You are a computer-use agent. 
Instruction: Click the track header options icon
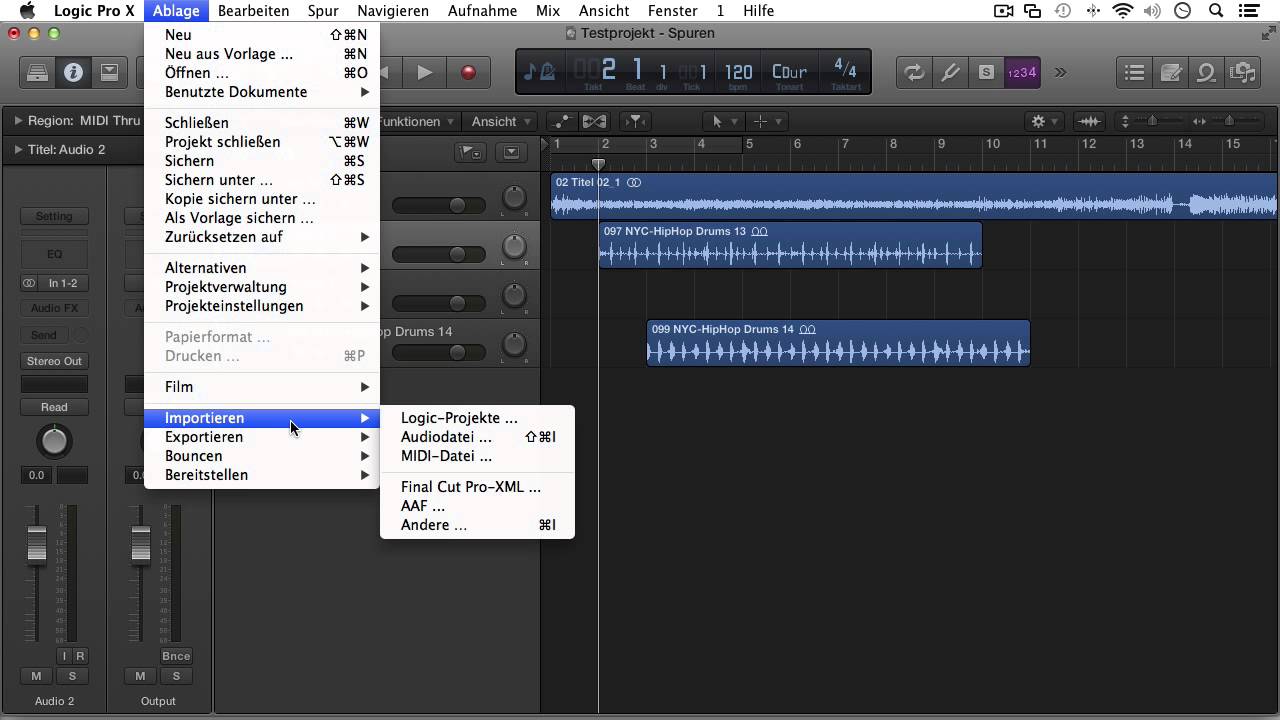(x=511, y=152)
